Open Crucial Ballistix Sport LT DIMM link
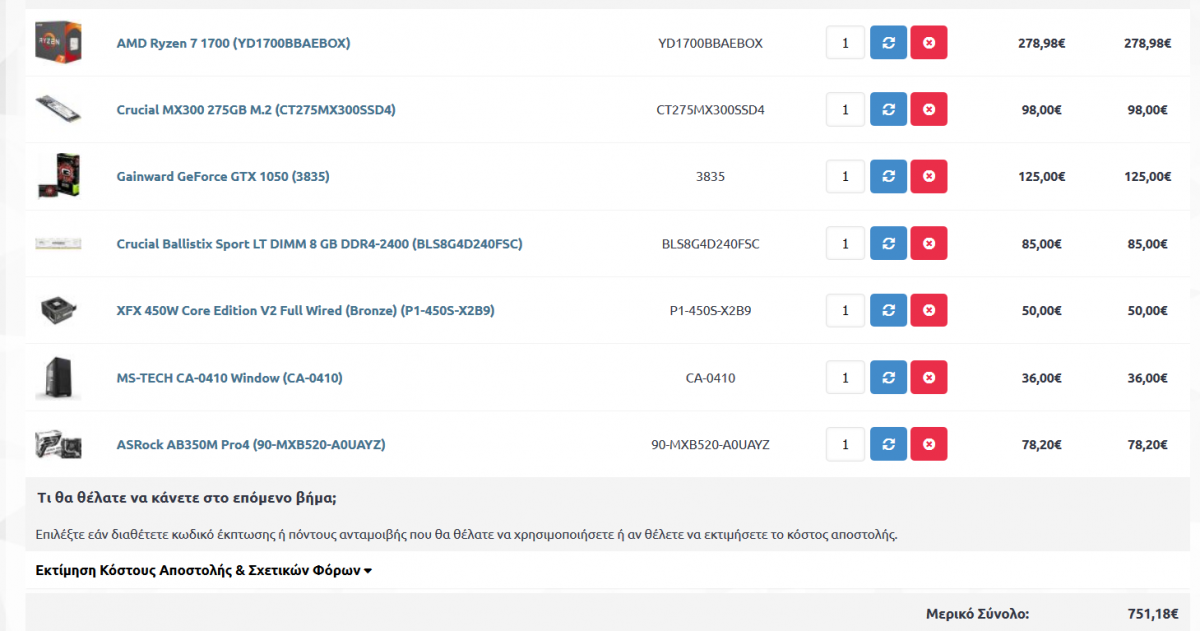Image resolution: width=1200 pixels, height=631 pixels. tap(319, 244)
